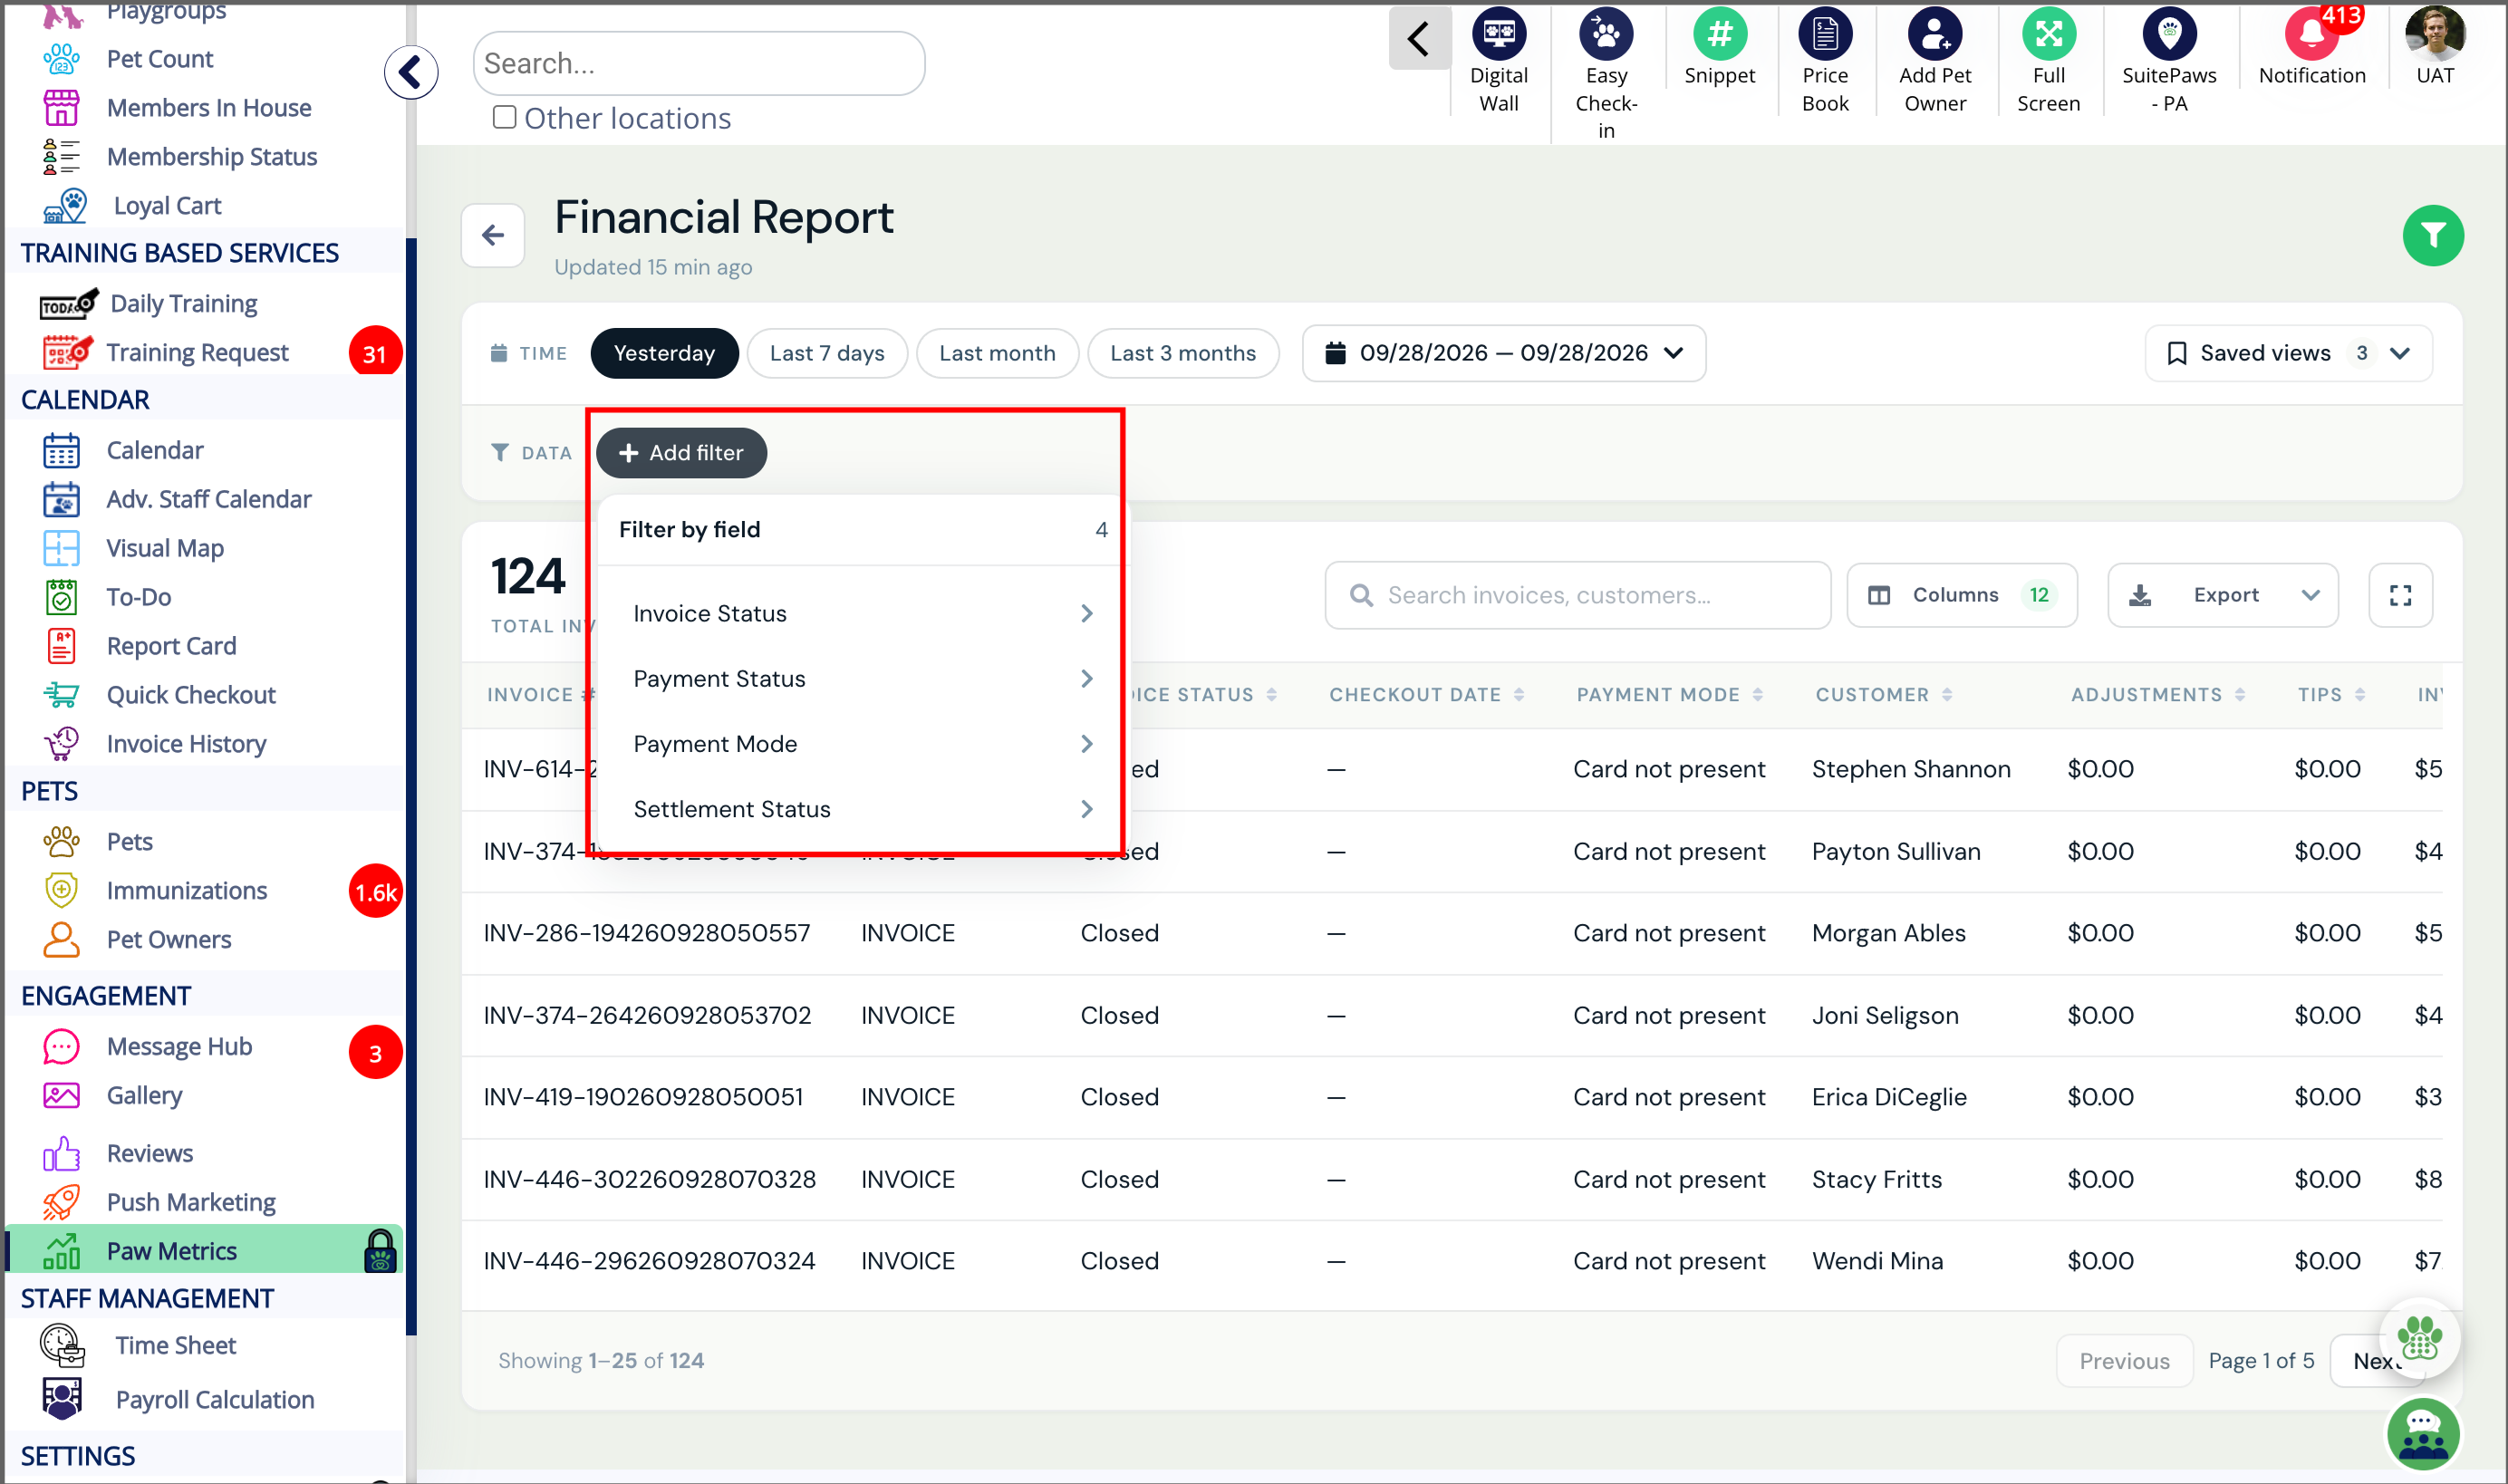Expand Payment Mode filter option
2508x1484 pixels.
[861, 743]
